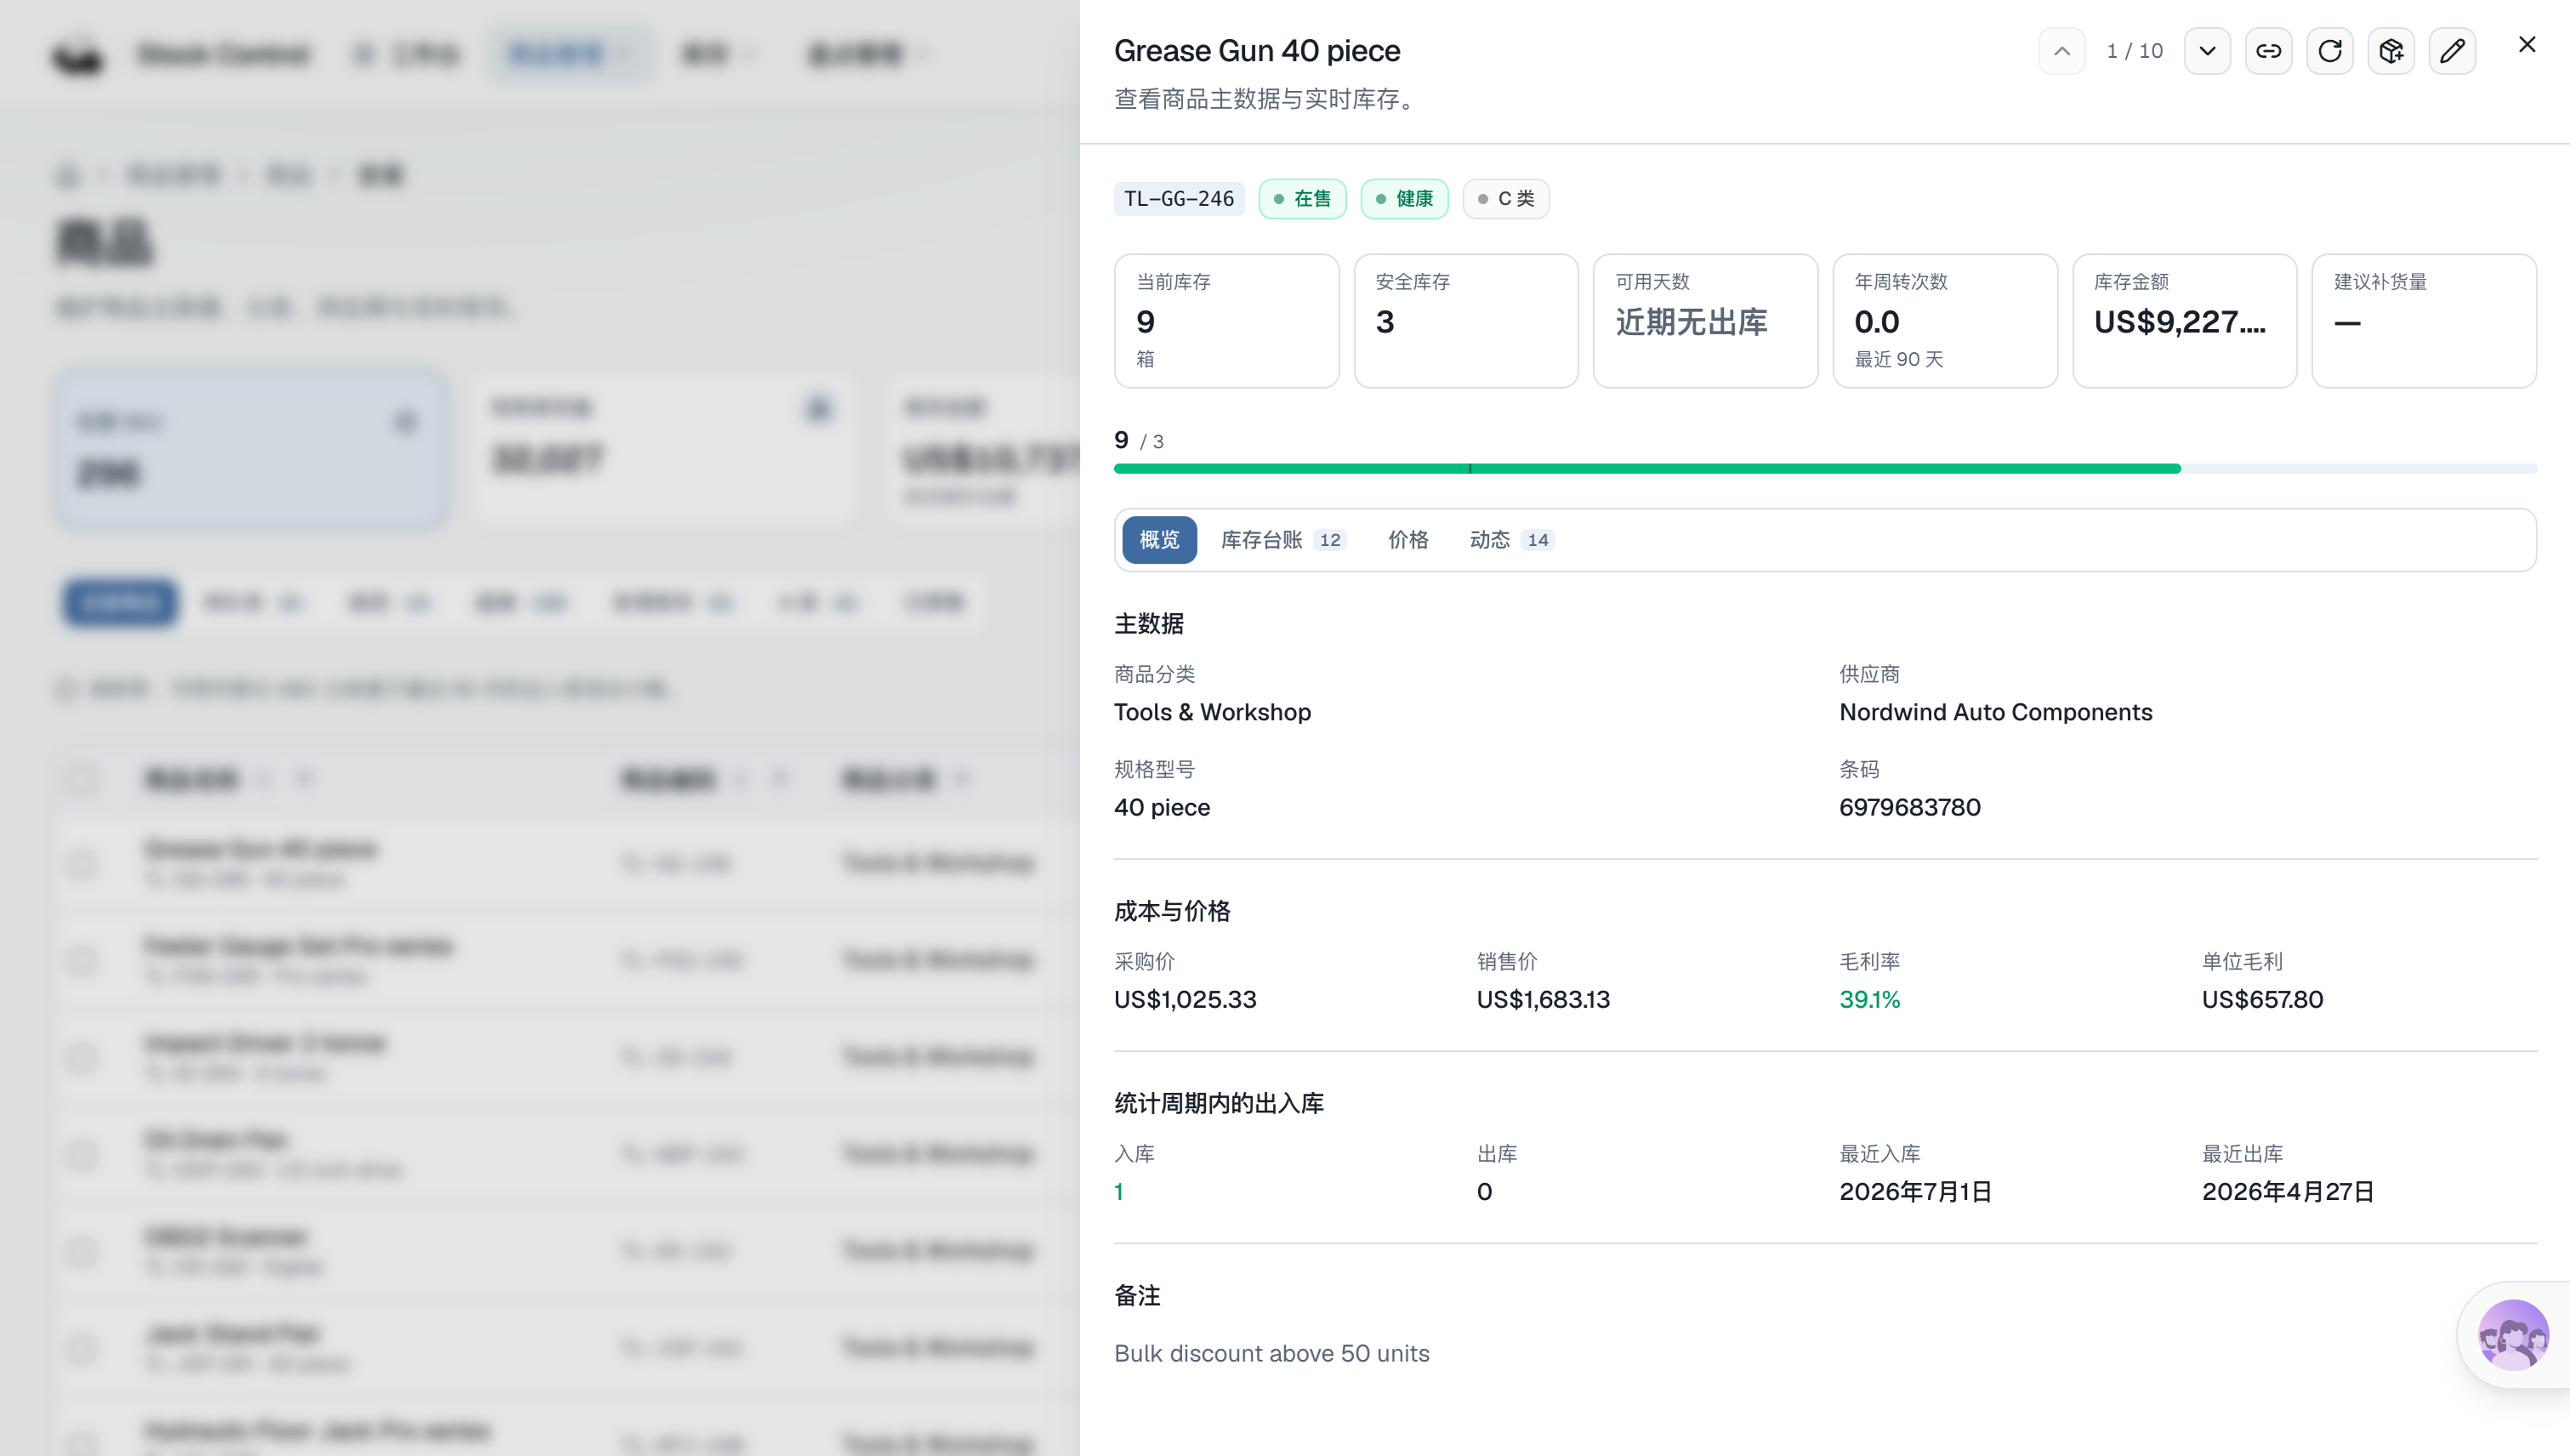Click the 年周转次数 card

point(1944,321)
